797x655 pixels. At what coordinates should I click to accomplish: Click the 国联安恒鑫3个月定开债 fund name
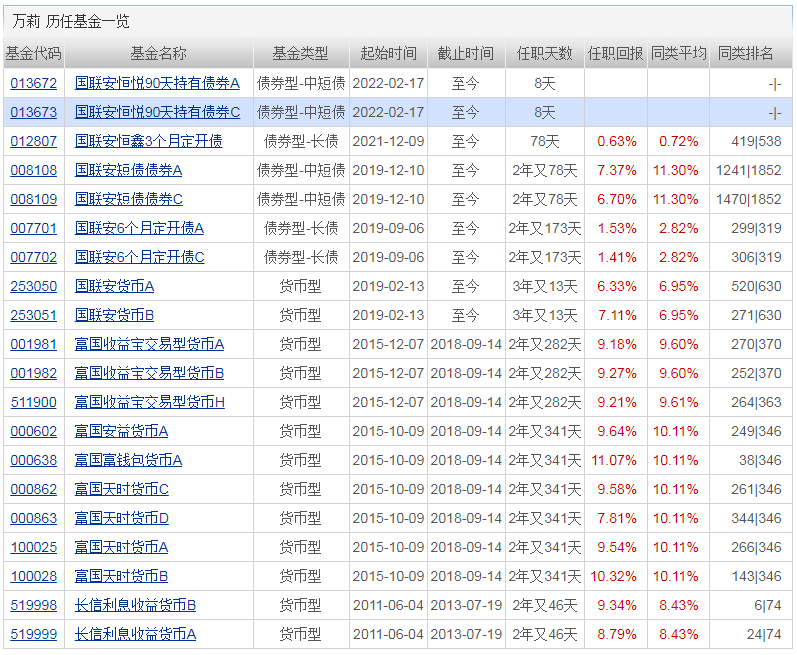[x=148, y=141]
